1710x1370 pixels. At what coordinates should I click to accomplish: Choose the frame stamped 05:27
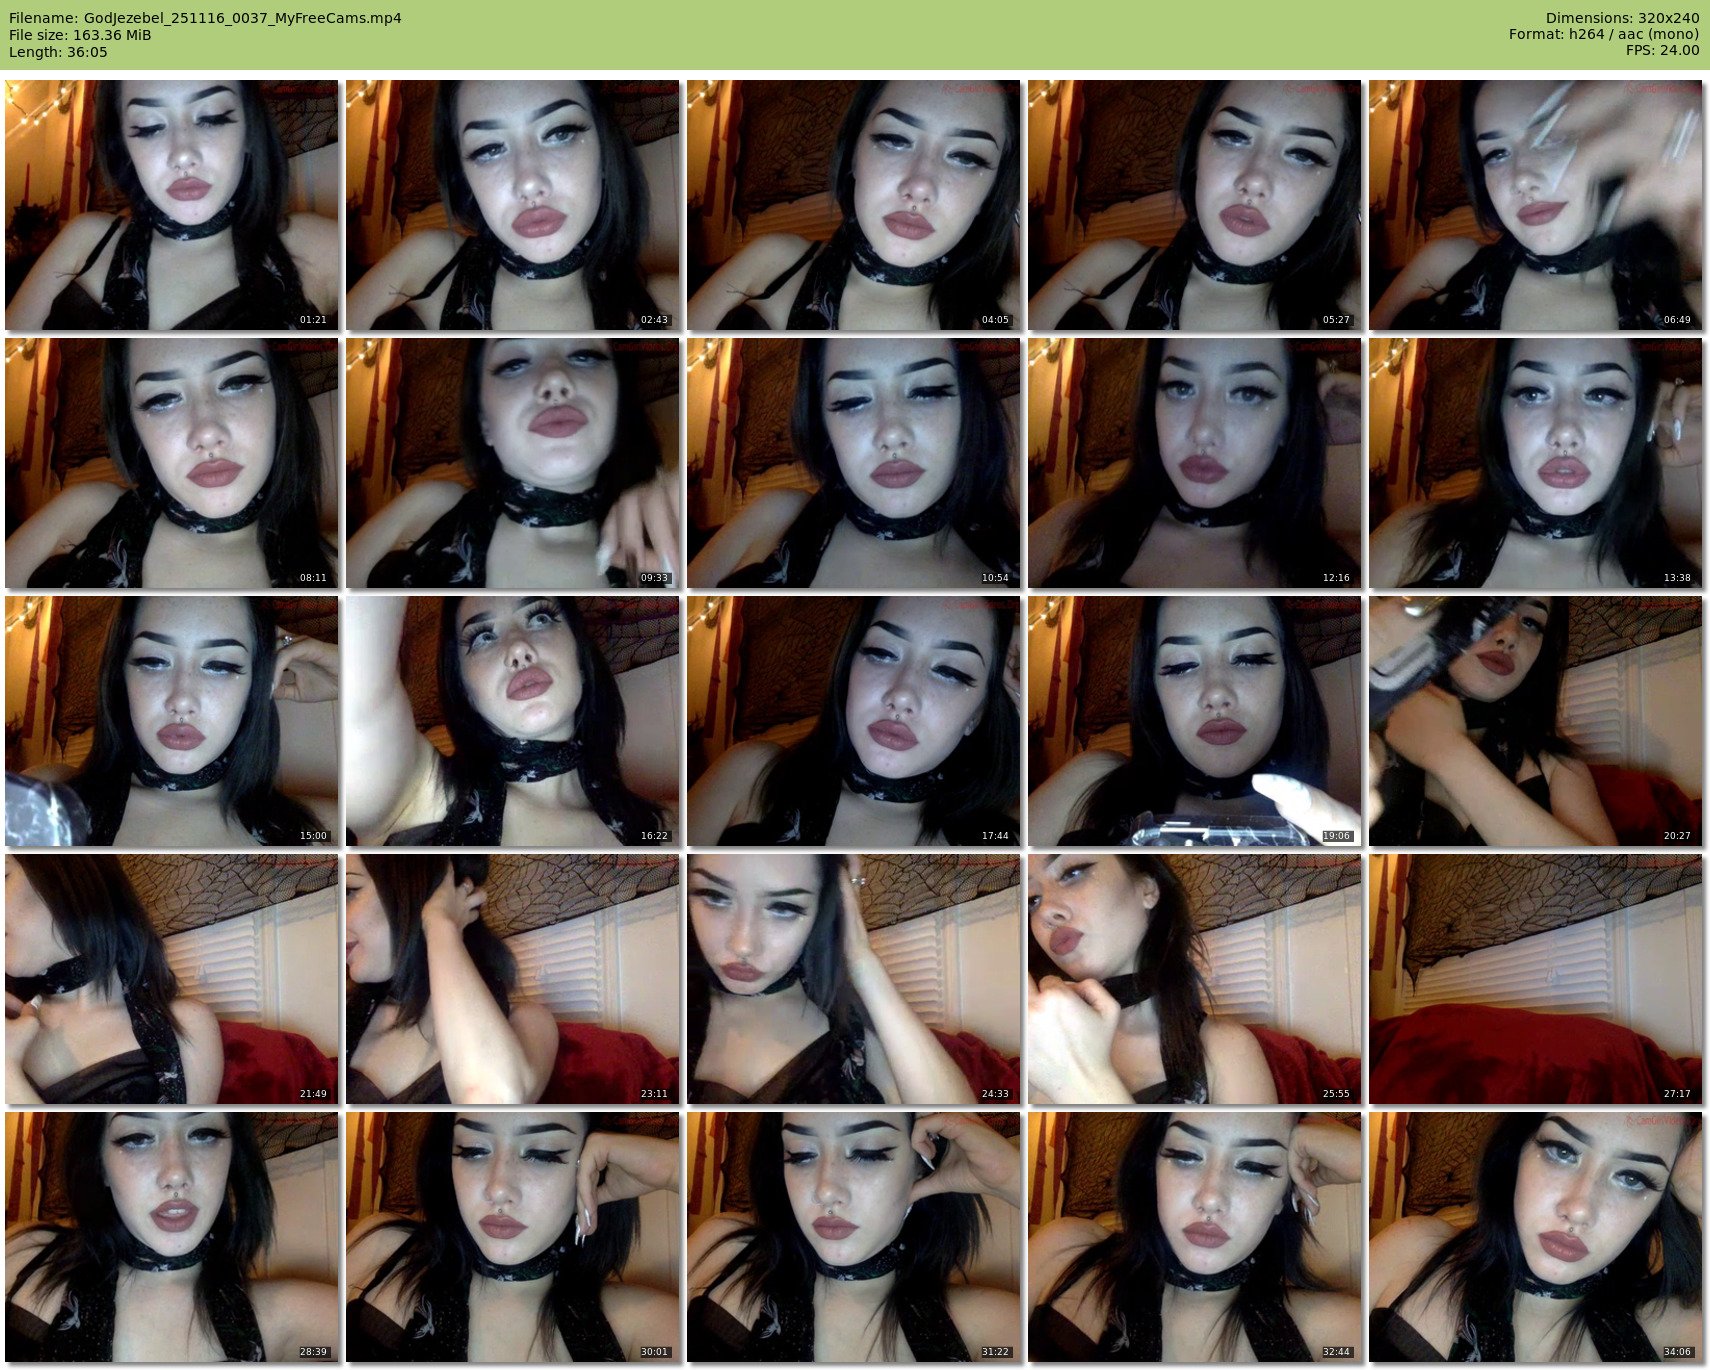coord(1194,205)
